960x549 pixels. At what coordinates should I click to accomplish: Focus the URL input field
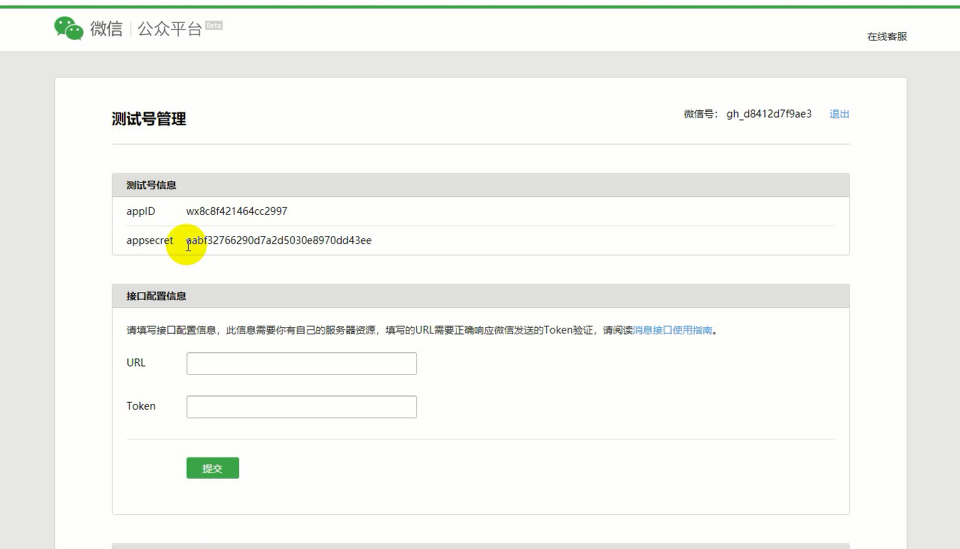(x=301, y=364)
